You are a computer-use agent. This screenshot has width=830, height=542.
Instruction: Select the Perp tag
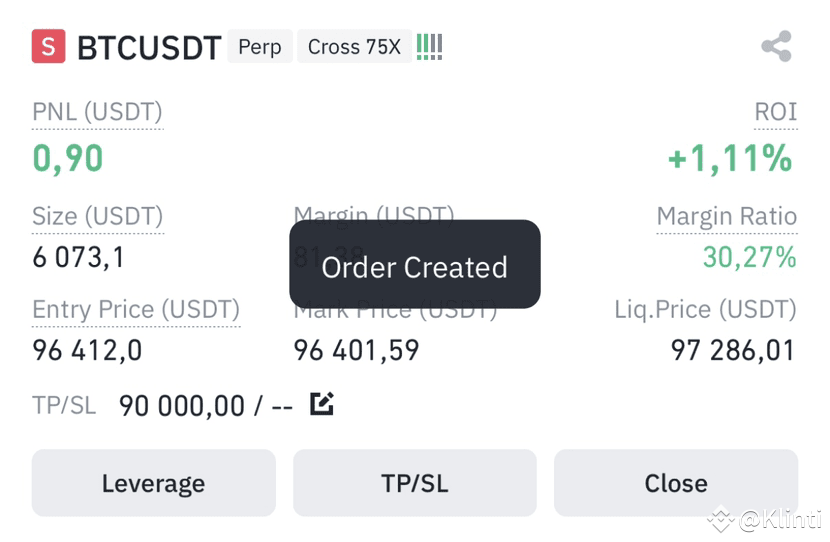point(260,47)
